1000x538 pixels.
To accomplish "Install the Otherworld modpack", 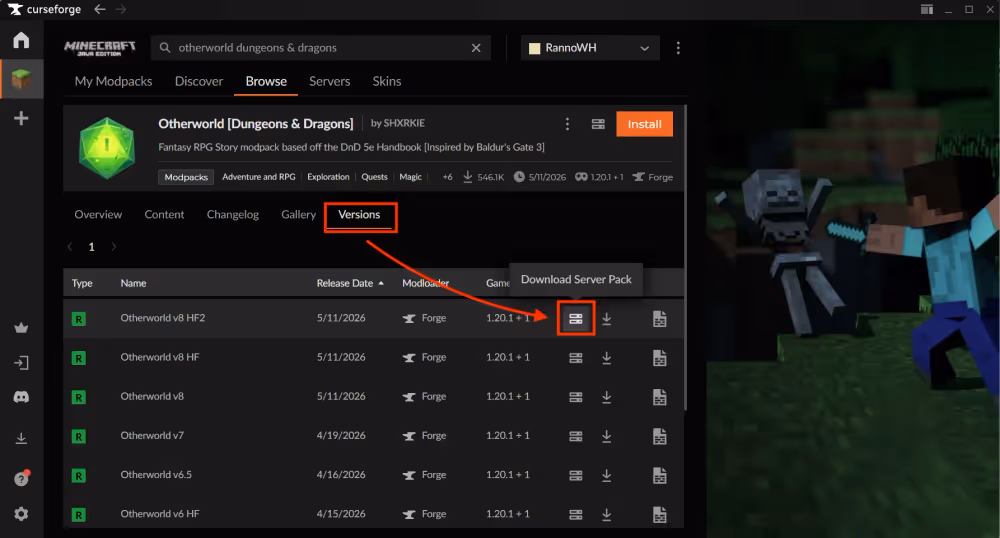I will (644, 124).
